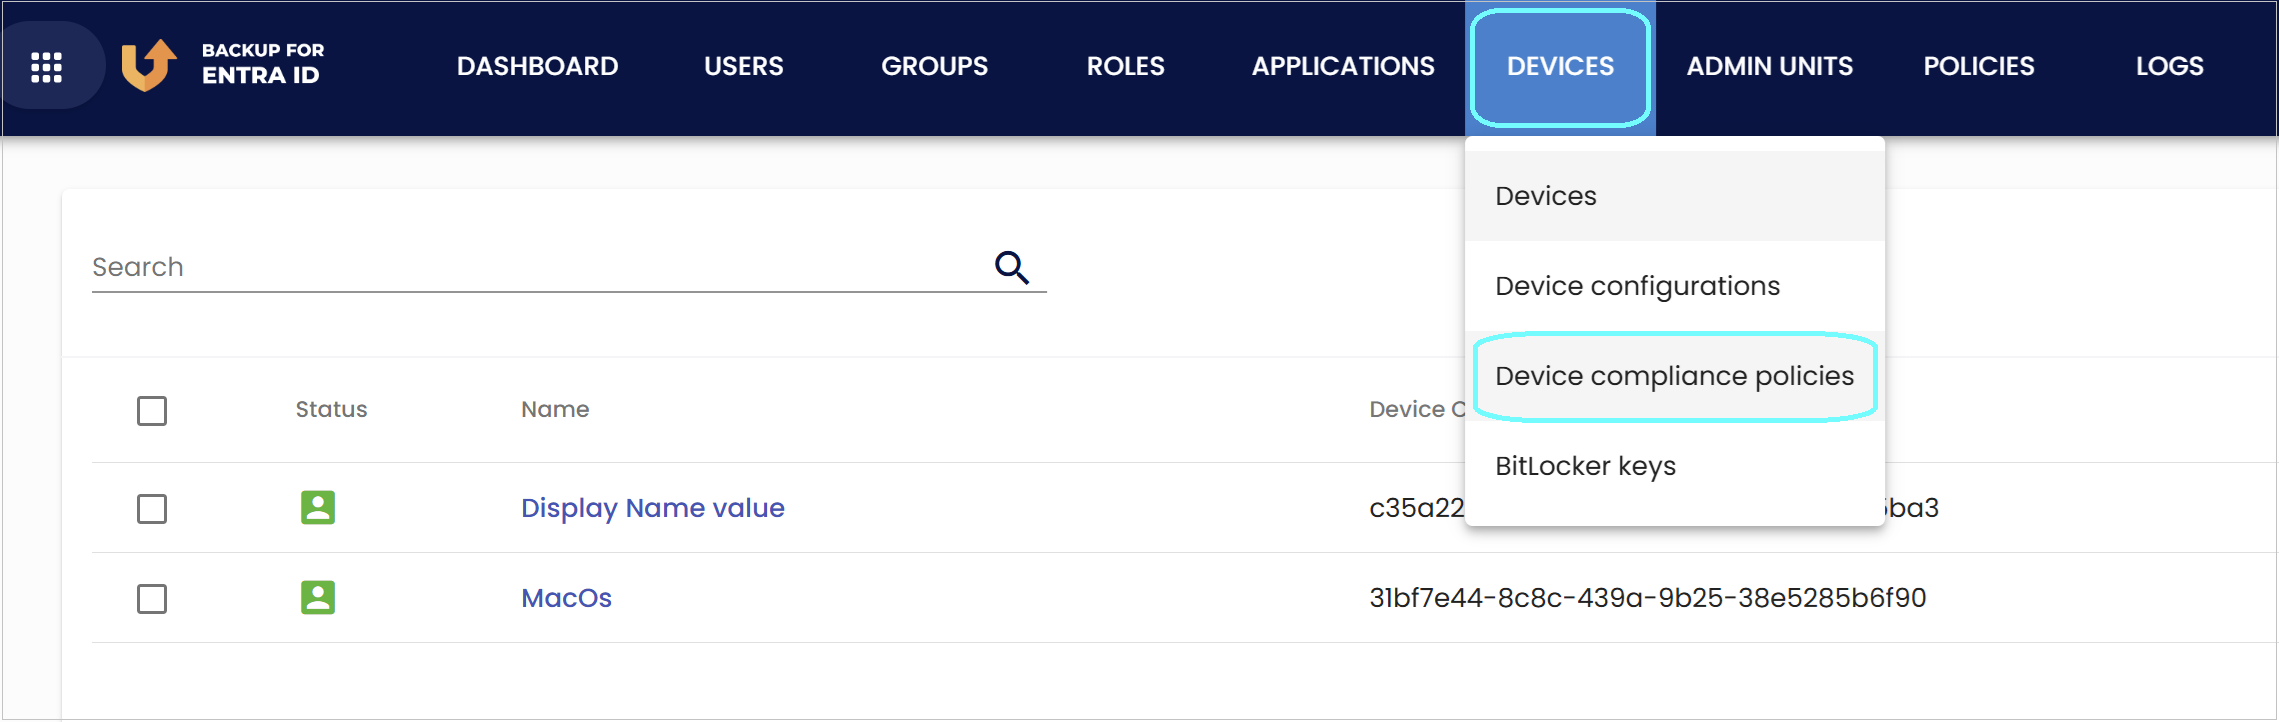Screen dimensions: 2279x722
Task: Open the MacOs device link
Action: (x=567, y=598)
